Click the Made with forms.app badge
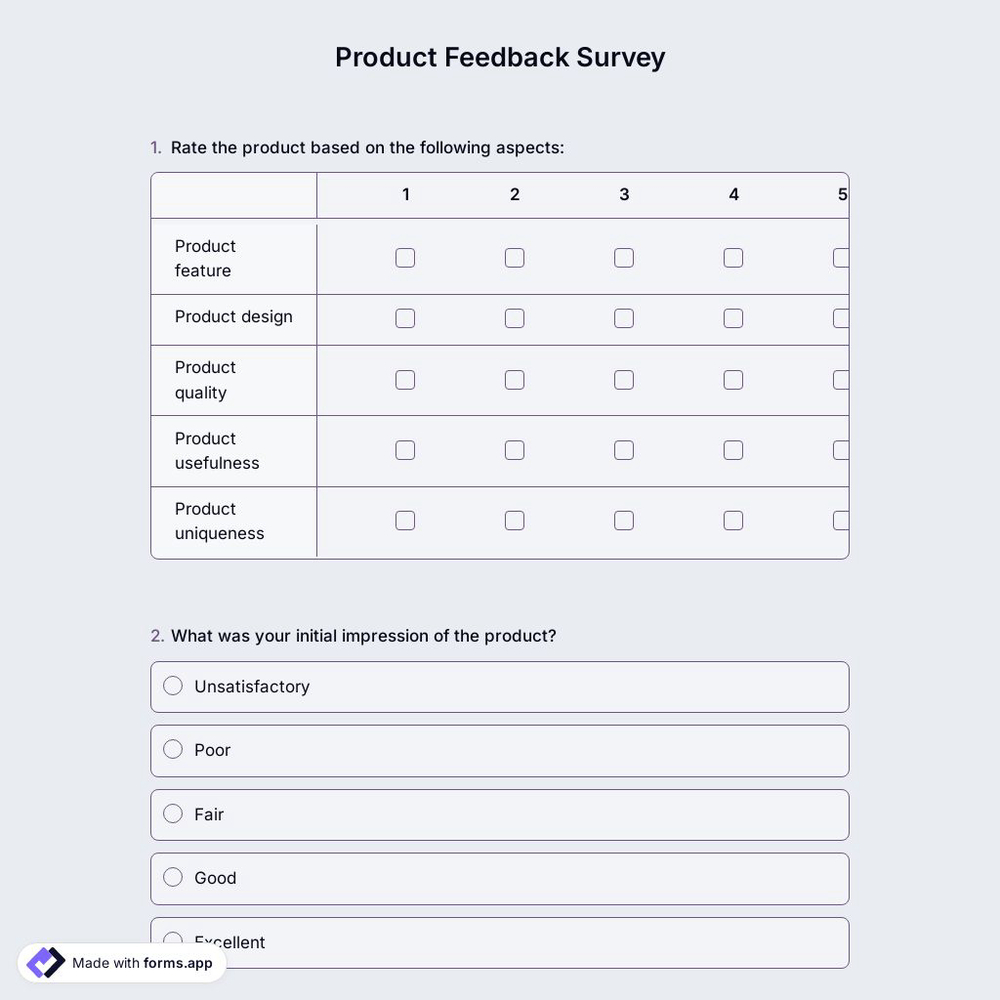 click(120, 963)
